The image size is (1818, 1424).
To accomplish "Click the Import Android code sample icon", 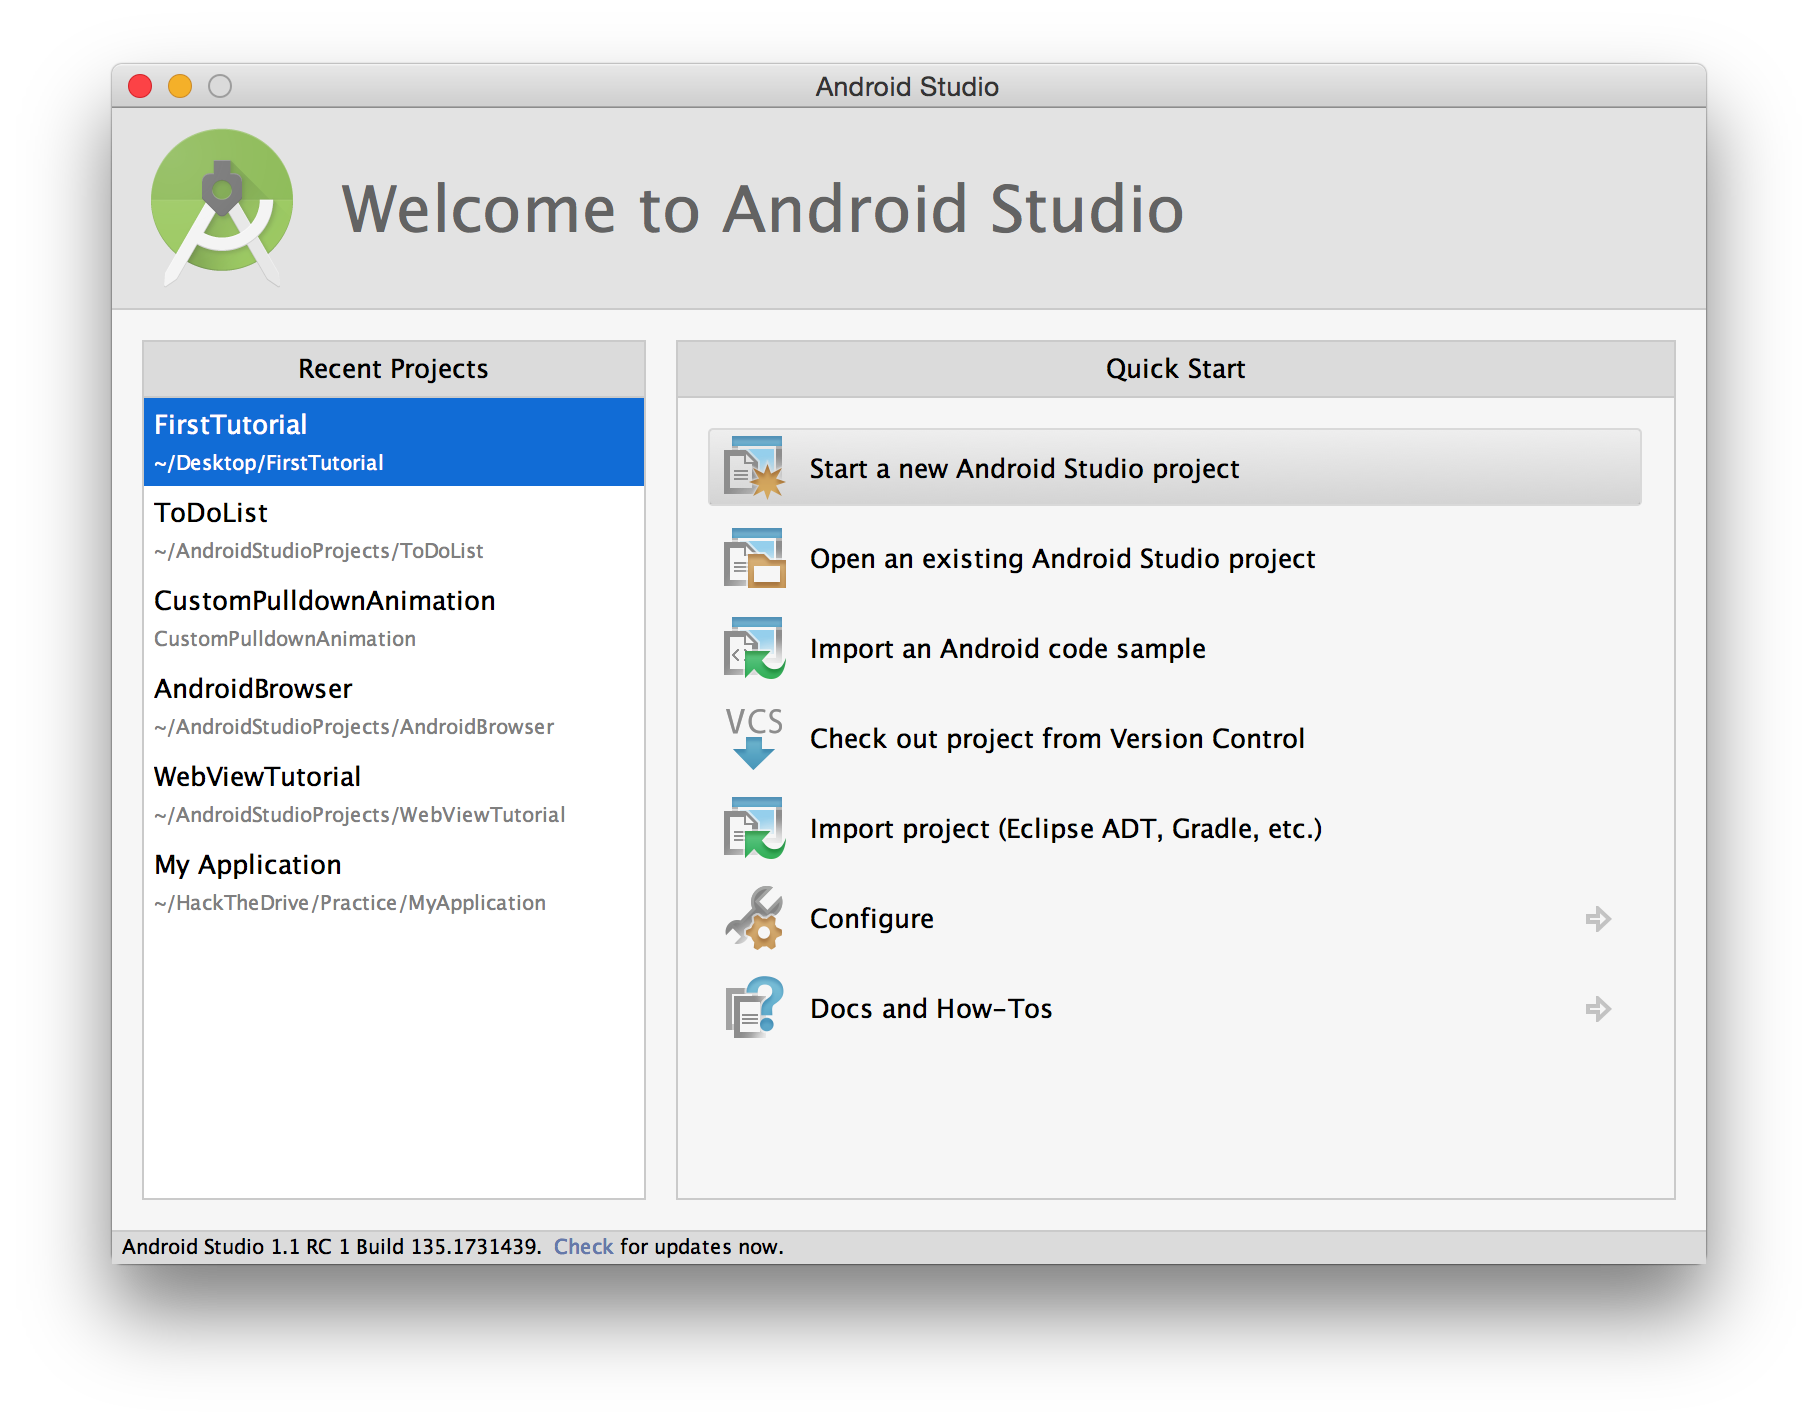I will coord(754,648).
